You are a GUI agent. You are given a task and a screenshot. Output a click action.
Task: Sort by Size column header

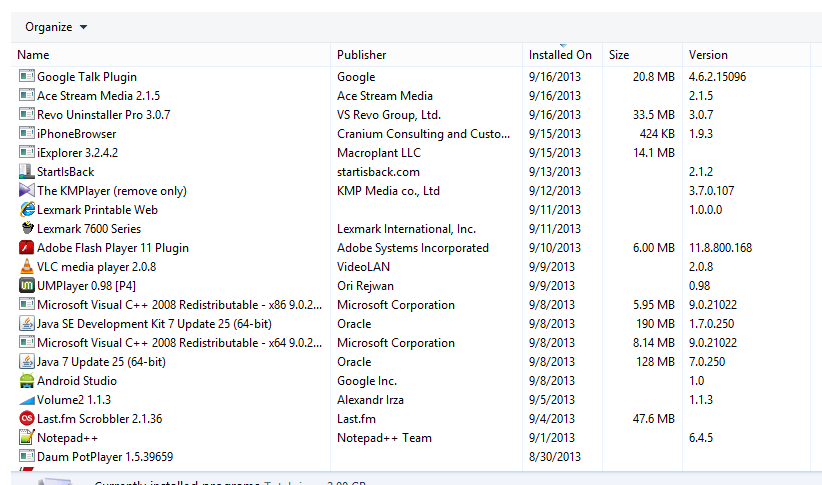[x=642, y=55]
